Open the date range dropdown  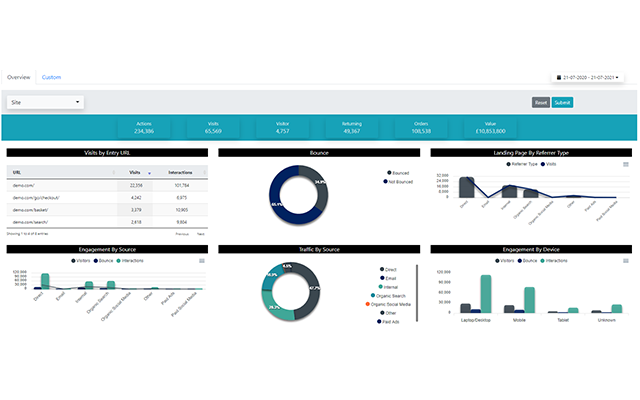click(x=588, y=77)
